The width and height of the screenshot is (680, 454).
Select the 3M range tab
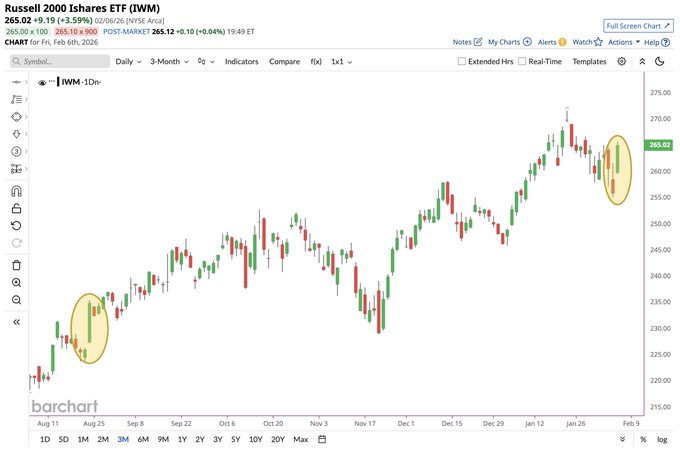[123, 439]
